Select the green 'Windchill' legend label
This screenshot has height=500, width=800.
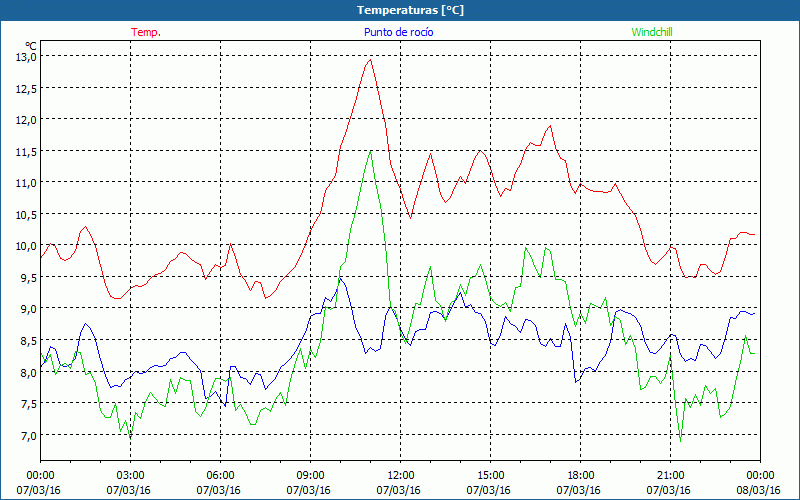pos(652,32)
